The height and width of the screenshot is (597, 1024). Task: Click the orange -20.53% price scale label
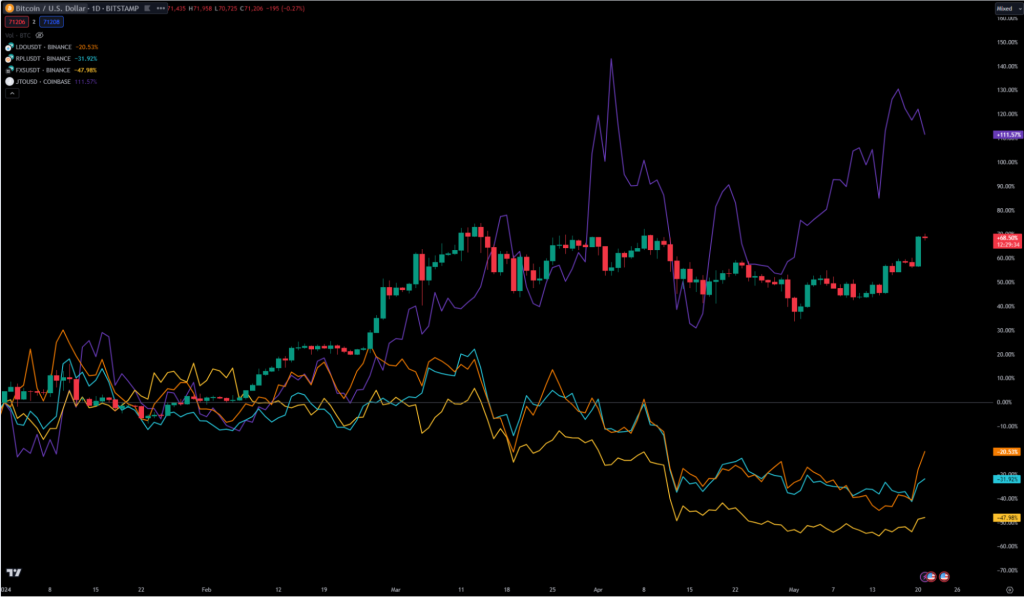1008,452
